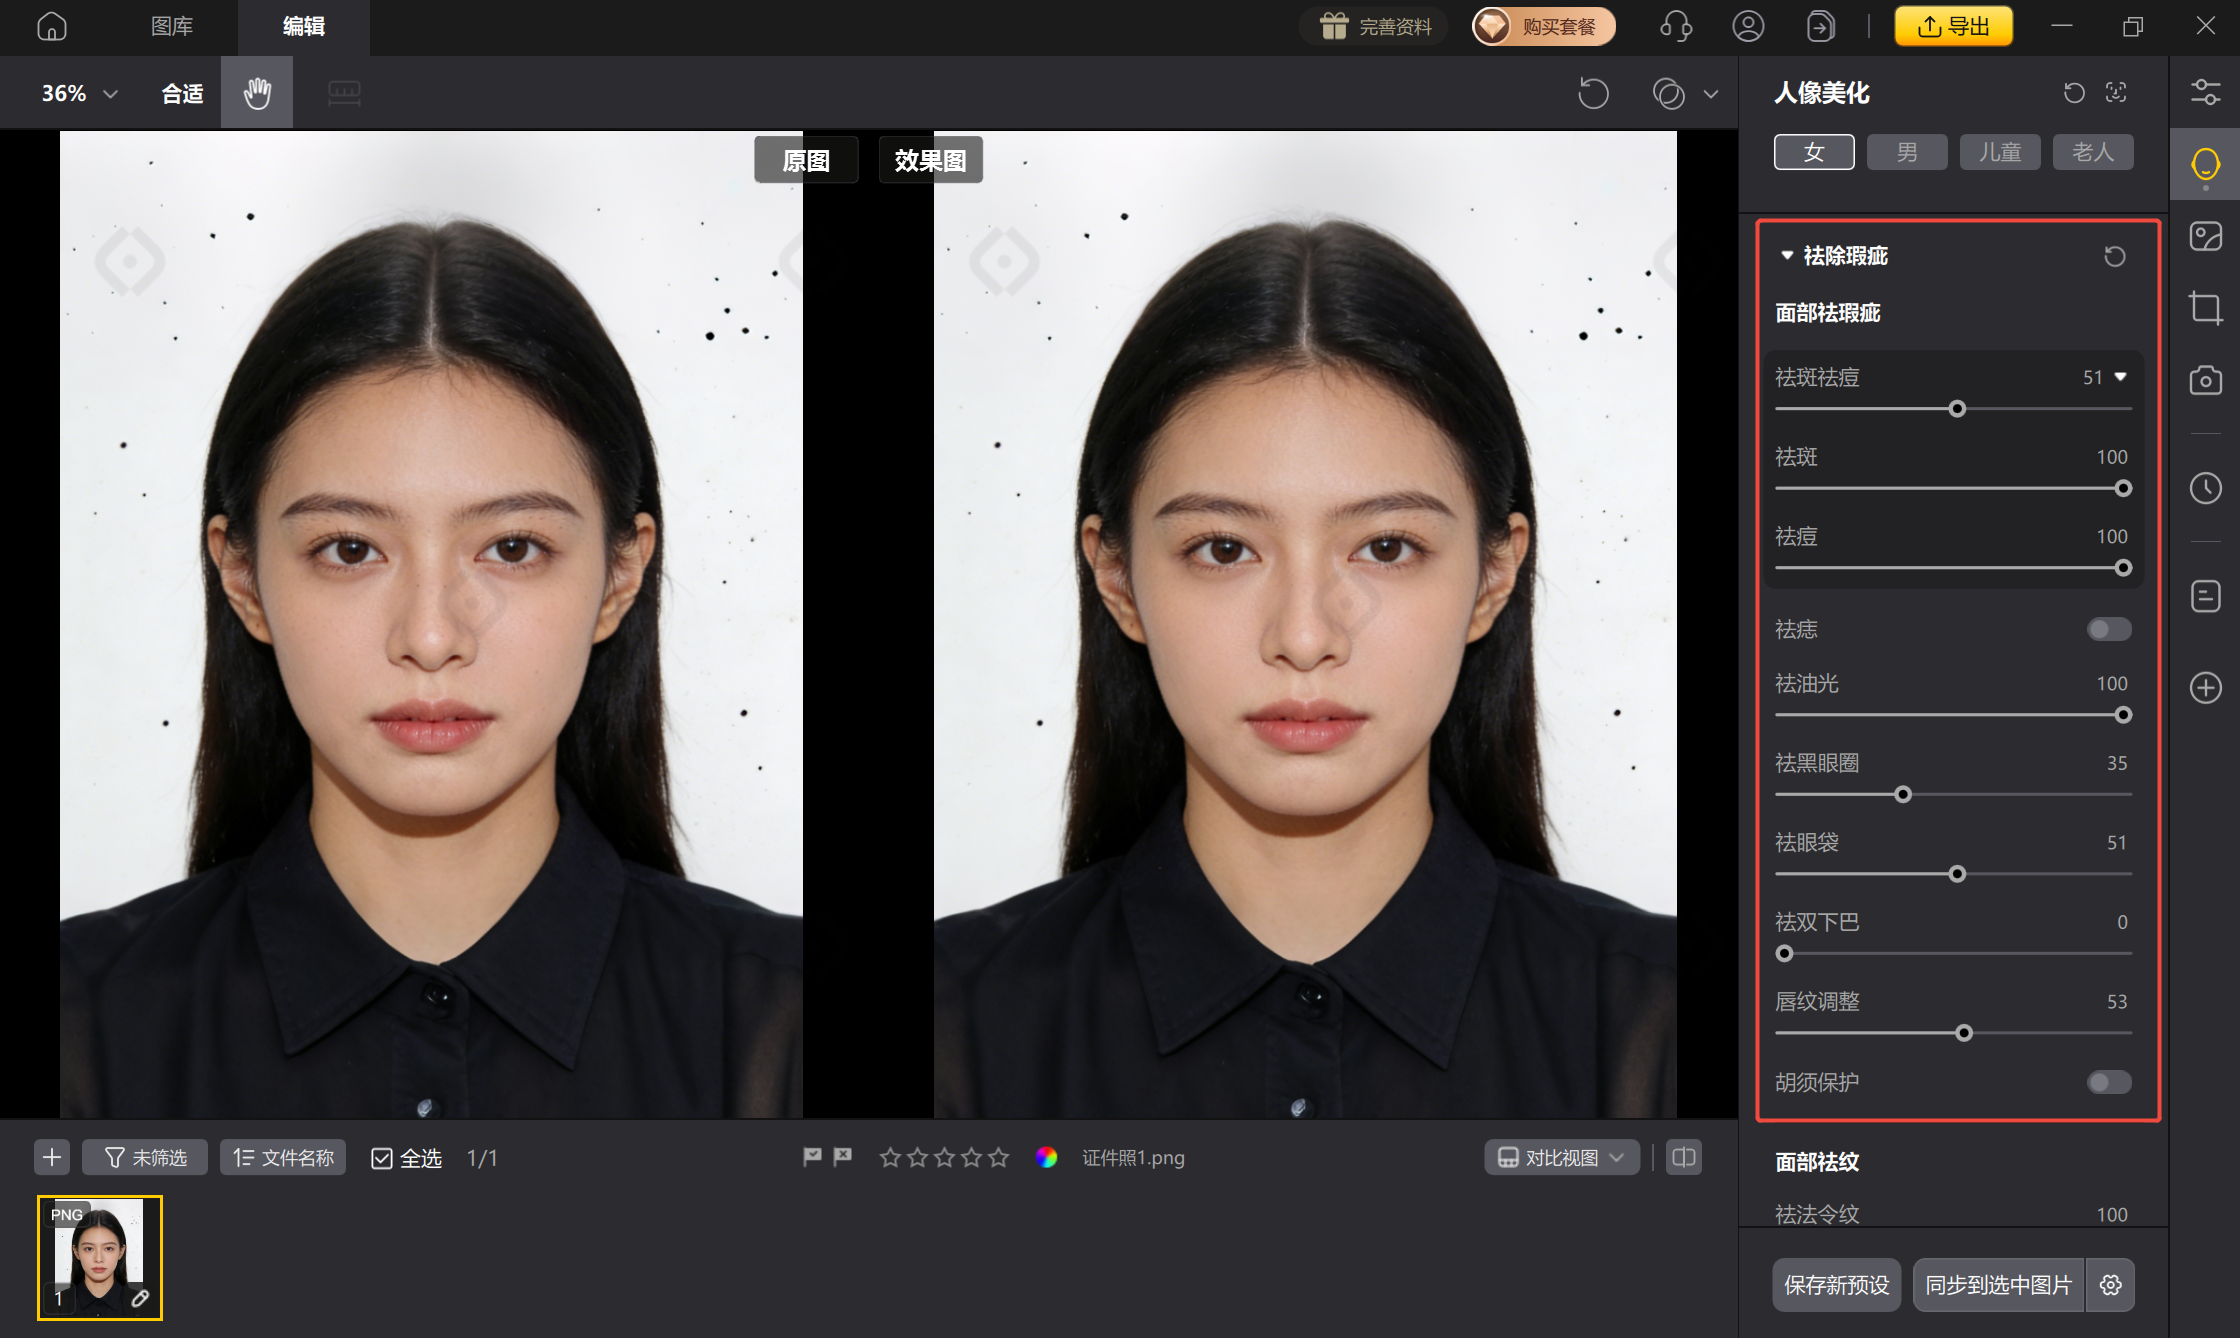Open the camera snapshot sidebar icon
This screenshot has width=2240, height=1338.
tap(2205, 380)
